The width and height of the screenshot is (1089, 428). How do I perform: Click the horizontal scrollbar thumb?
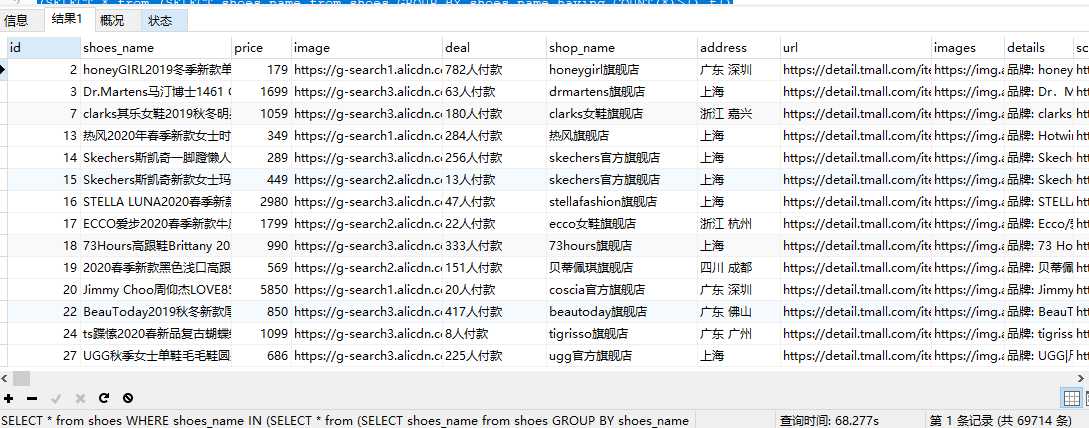coord(22,379)
